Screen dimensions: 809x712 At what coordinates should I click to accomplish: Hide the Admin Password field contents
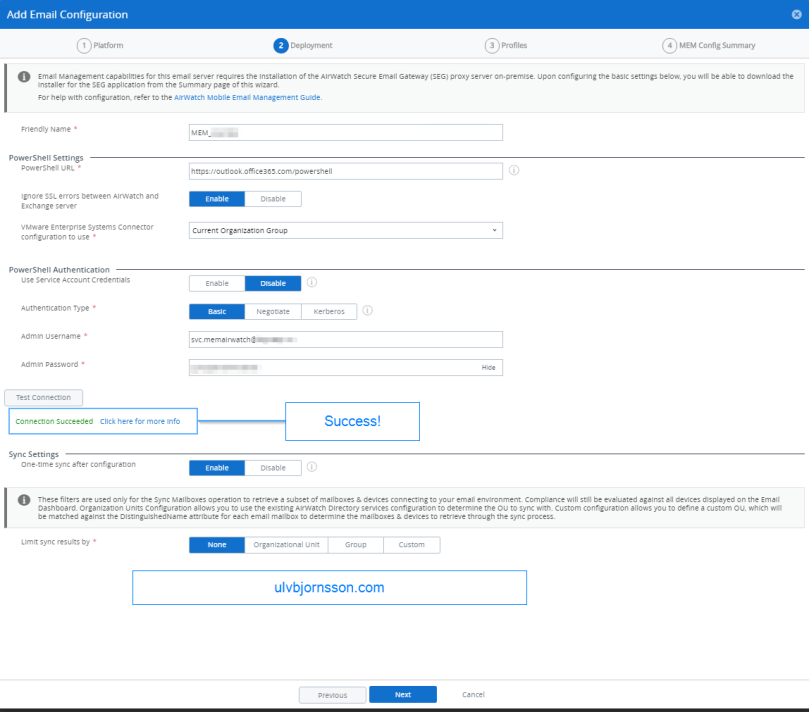(487, 367)
